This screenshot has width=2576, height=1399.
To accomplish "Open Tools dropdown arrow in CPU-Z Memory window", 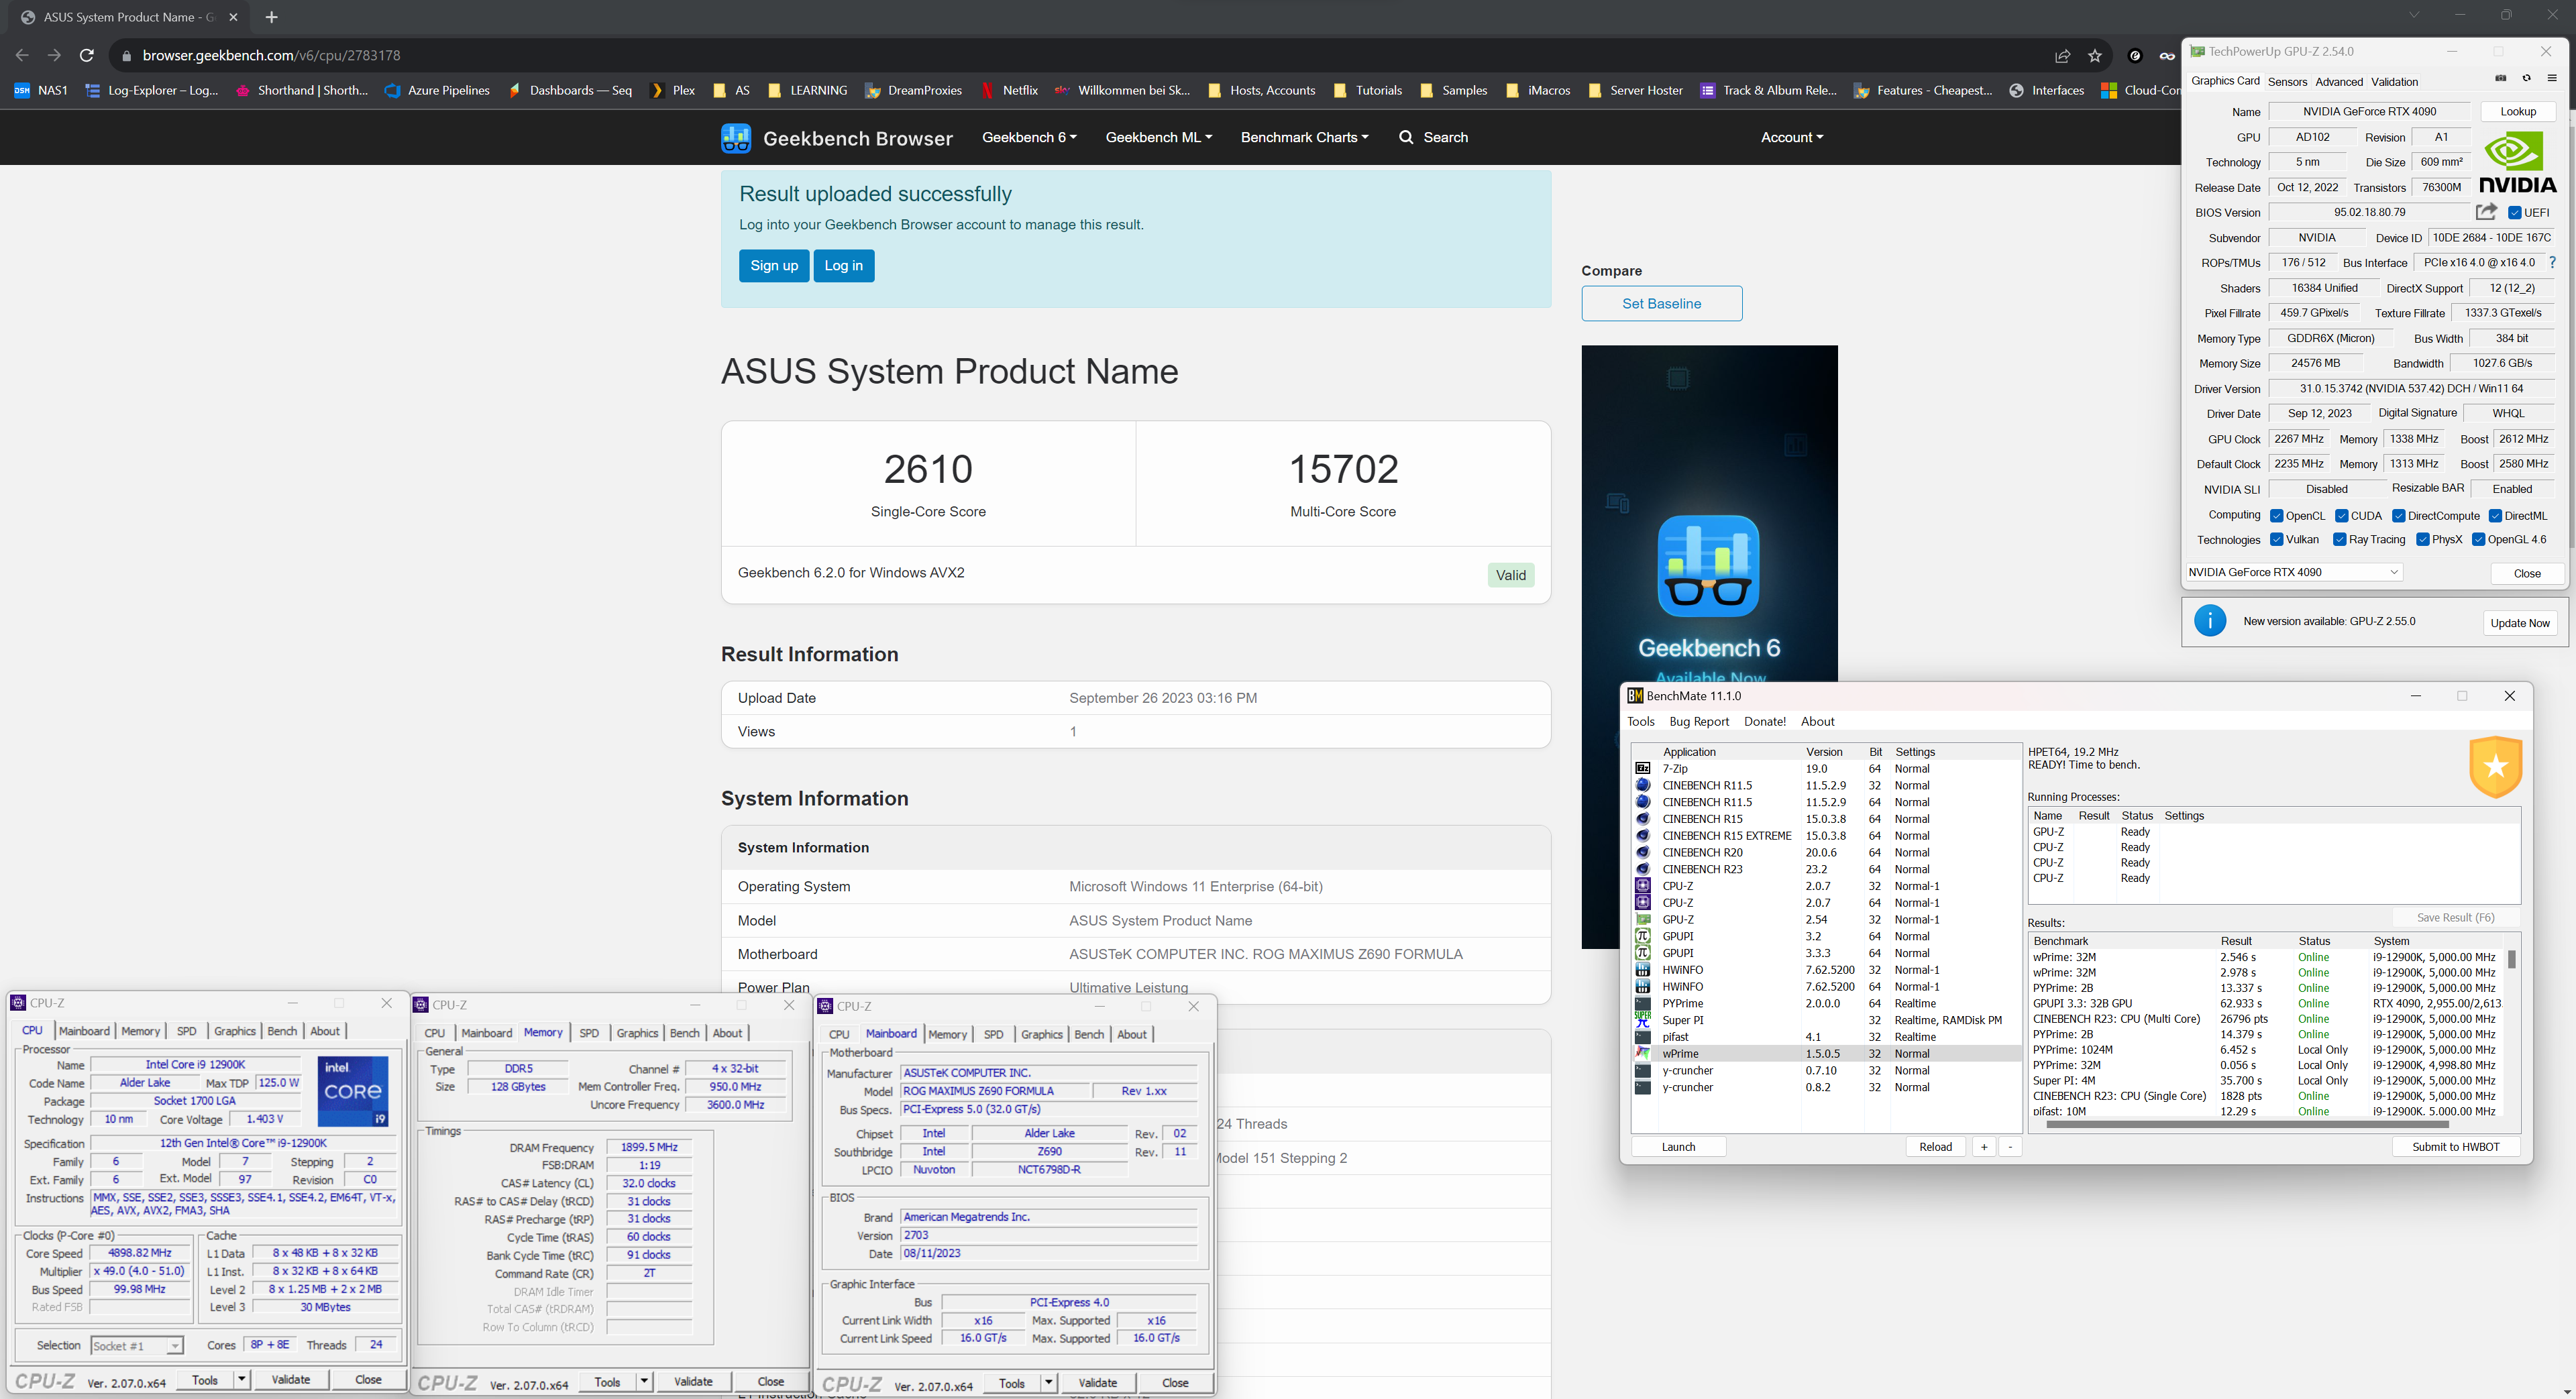I will tap(644, 1382).
